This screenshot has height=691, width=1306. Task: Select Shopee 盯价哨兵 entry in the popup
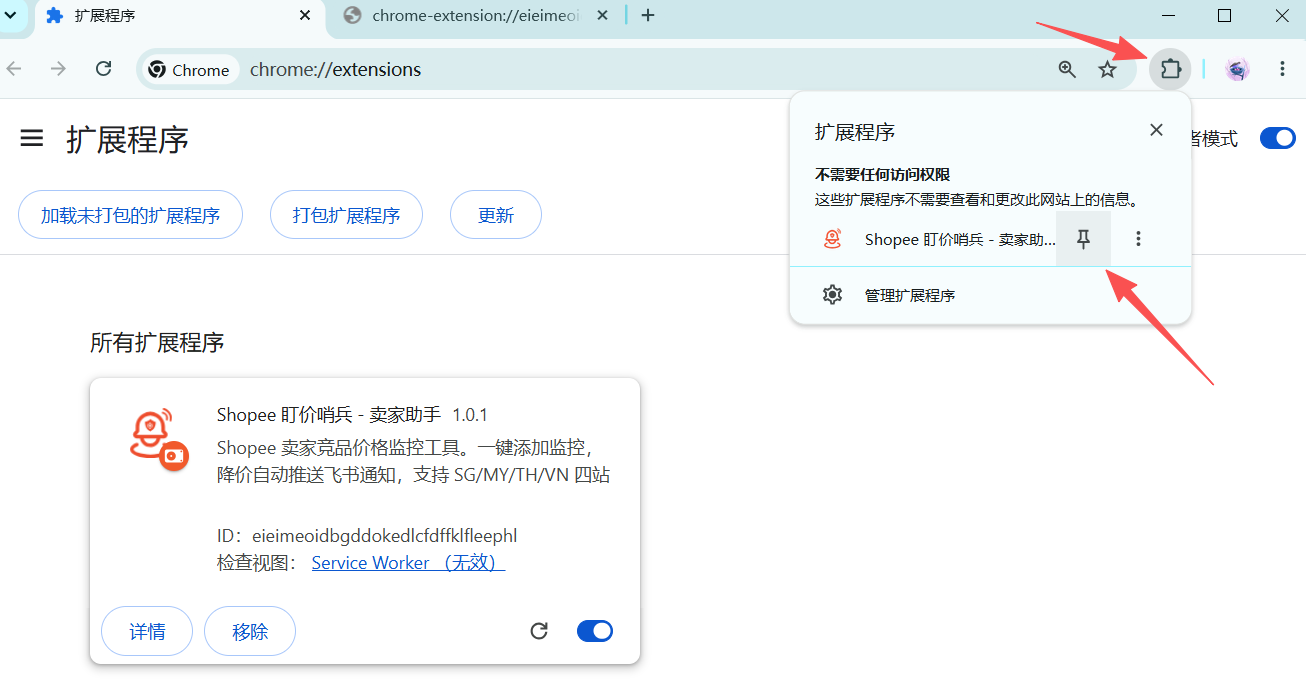click(x=960, y=239)
